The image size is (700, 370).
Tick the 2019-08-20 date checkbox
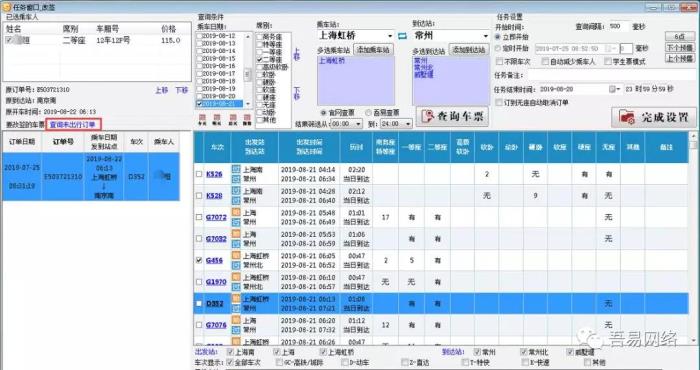[199, 96]
